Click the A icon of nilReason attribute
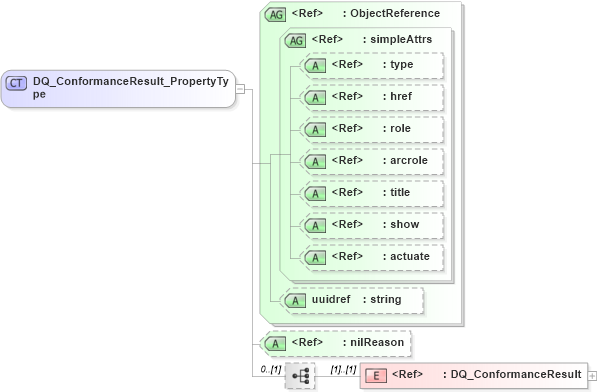Image resolution: width=597 pixels, height=392 pixels. 275,344
